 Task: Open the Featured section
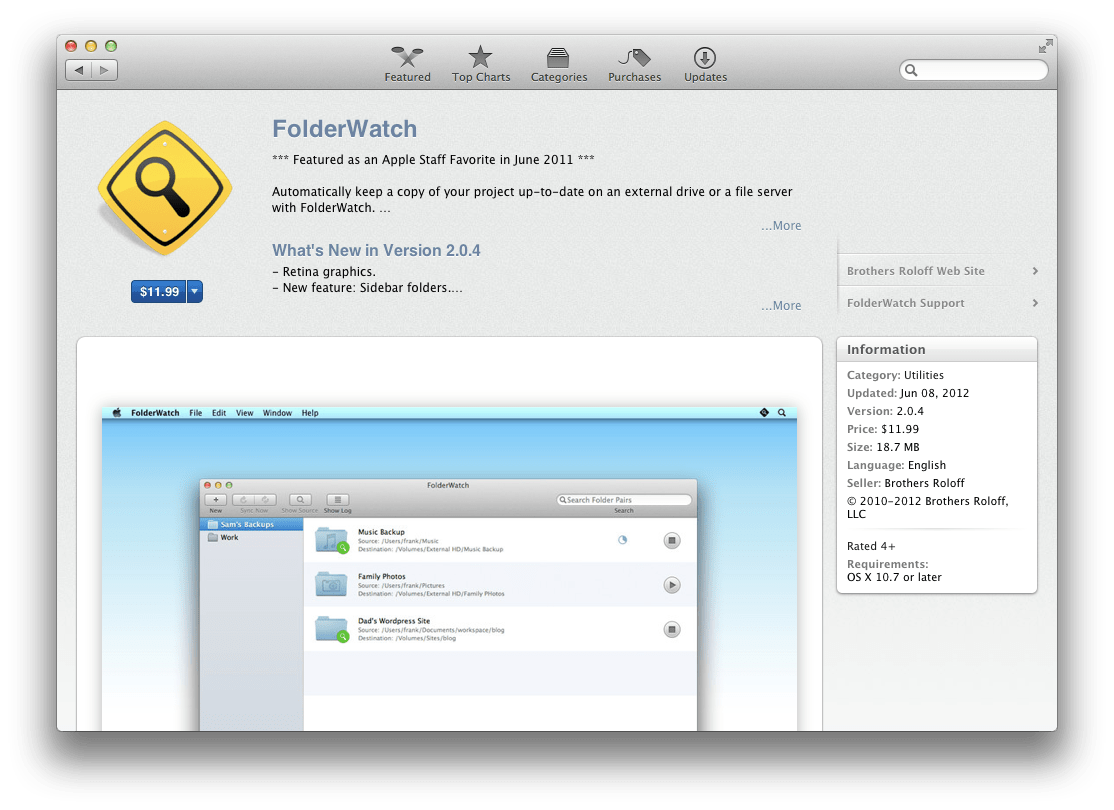pyautogui.click(x=407, y=64)
